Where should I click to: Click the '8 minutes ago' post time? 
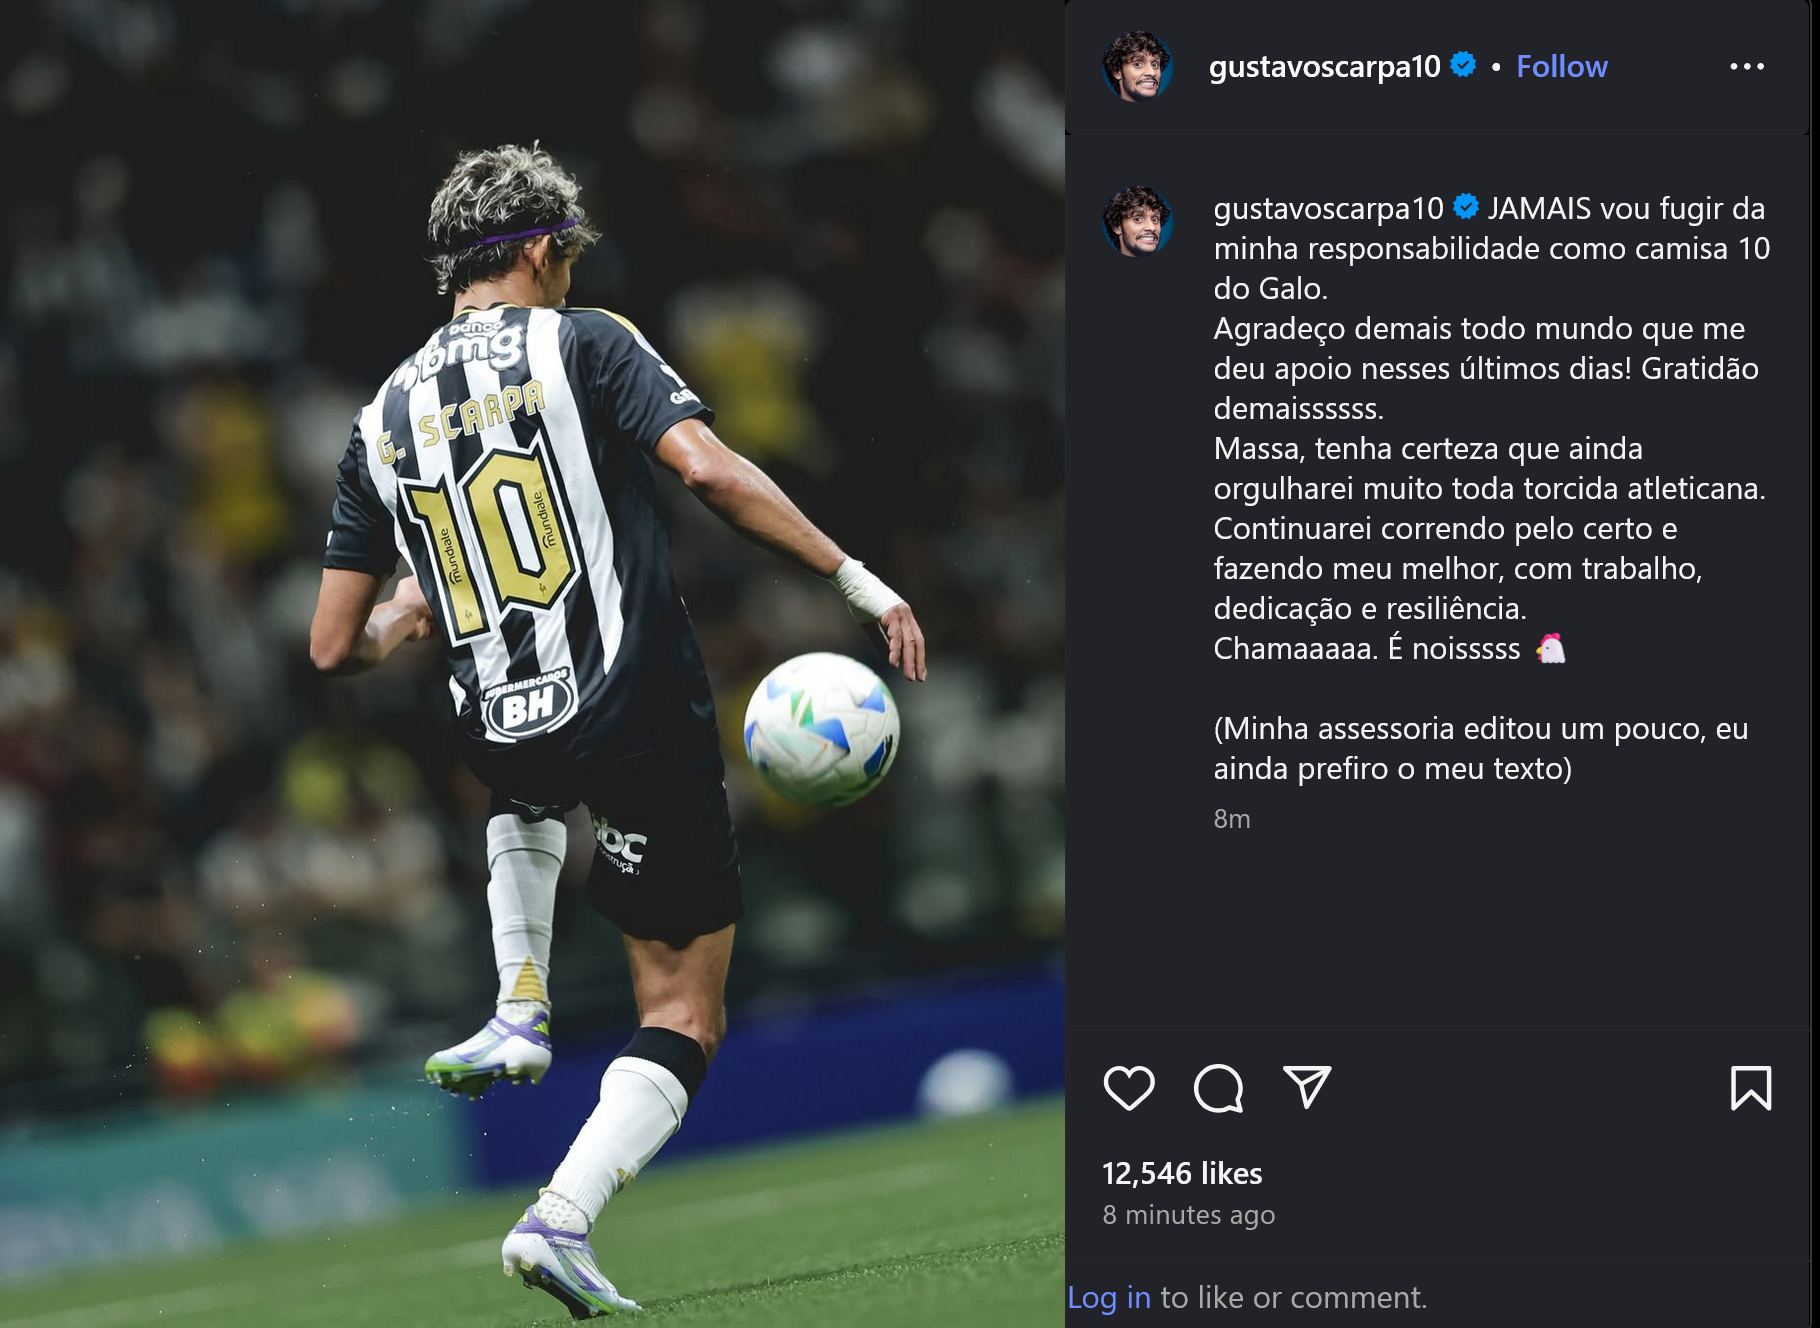click(x=1189, y=1215)
